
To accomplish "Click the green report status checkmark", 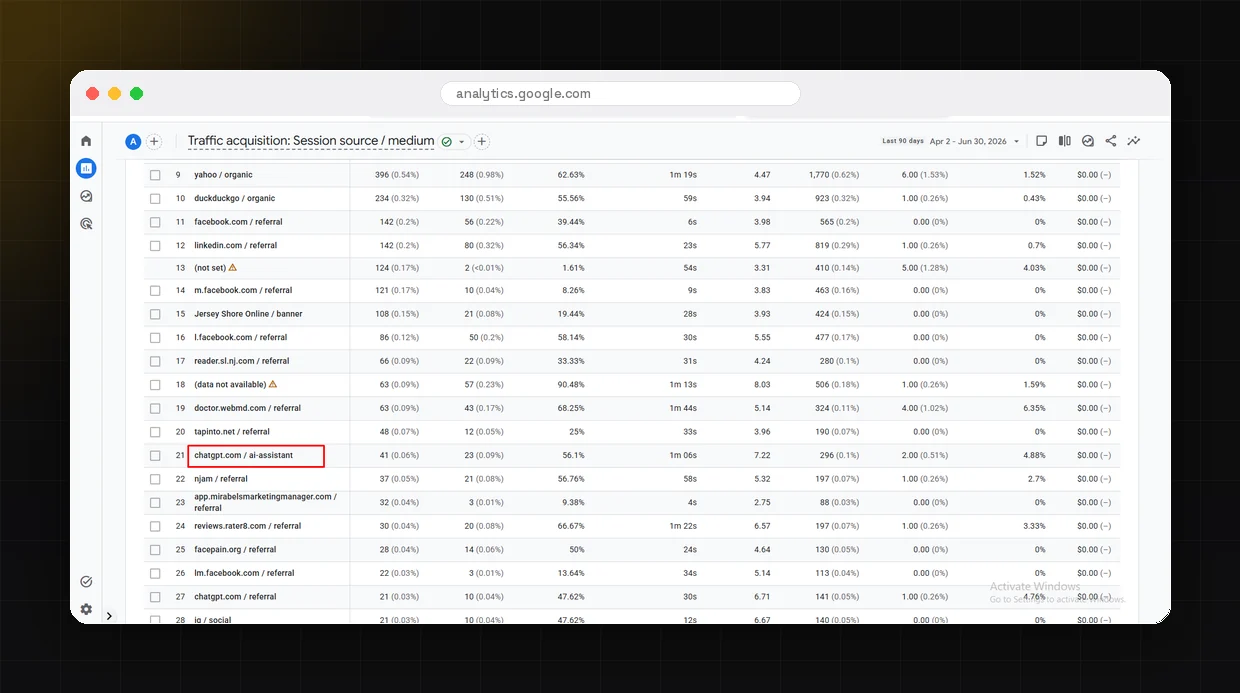I will point(446,142).
